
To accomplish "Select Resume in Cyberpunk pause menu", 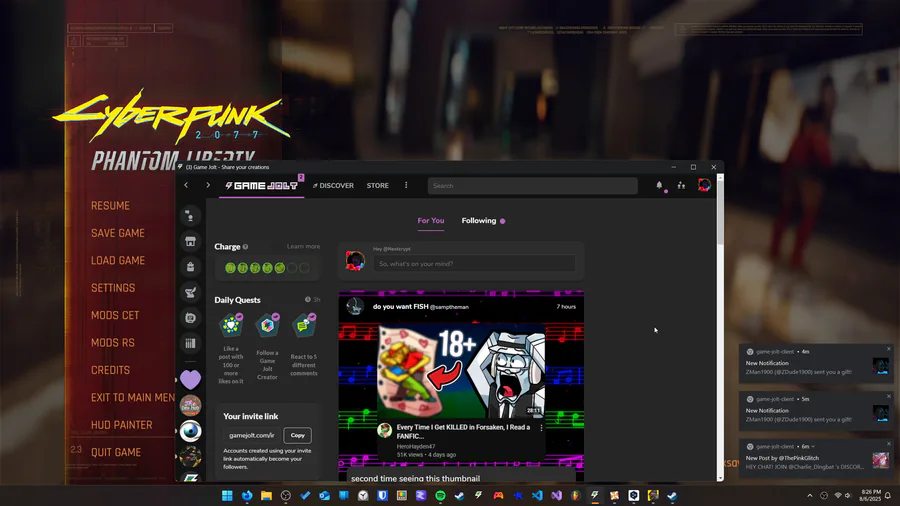I will [110, 205].
